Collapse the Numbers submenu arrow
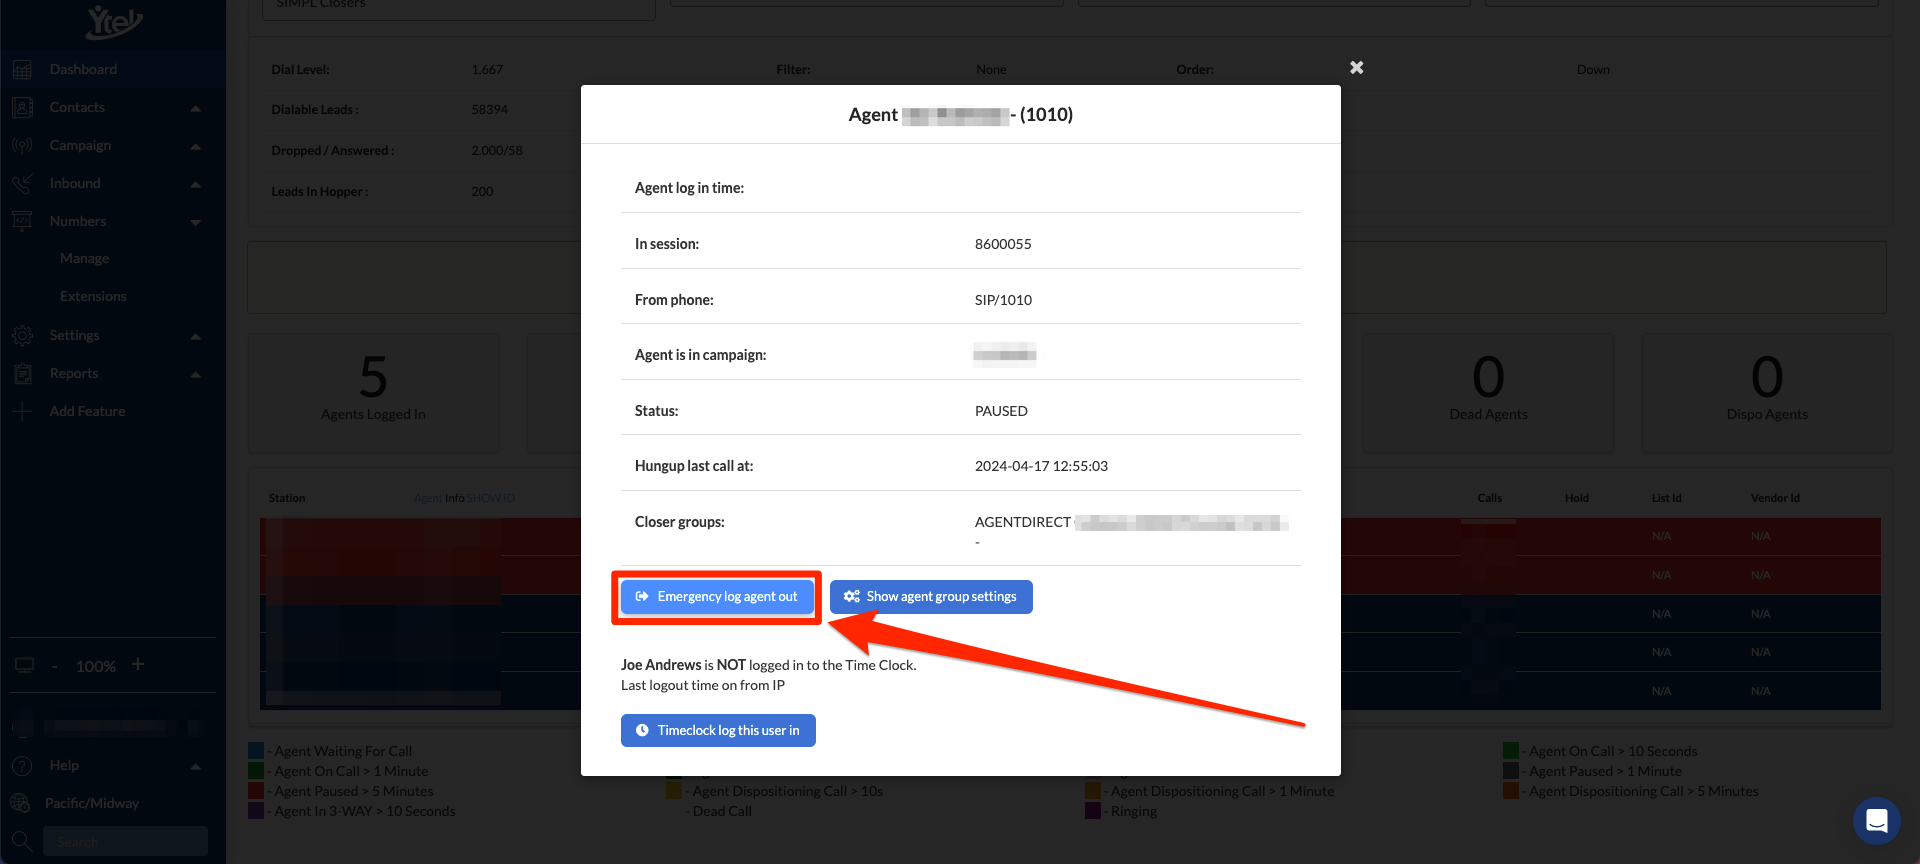Screen dimensions: 1920x864 [196, 222]
